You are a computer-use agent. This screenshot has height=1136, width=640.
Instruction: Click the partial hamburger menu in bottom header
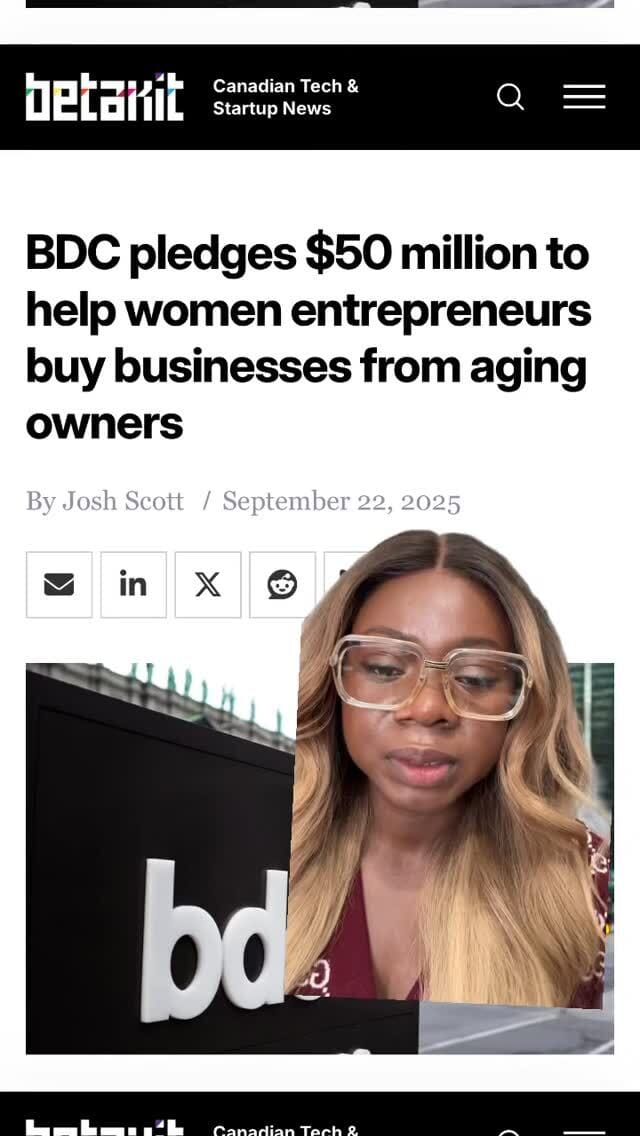[x=584, y=1132]
